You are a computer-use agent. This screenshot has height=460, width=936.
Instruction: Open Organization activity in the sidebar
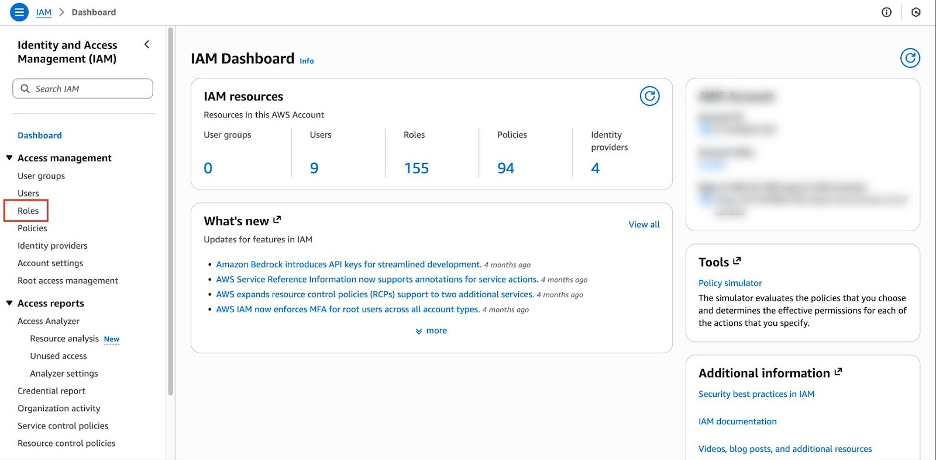coord(59,409)
